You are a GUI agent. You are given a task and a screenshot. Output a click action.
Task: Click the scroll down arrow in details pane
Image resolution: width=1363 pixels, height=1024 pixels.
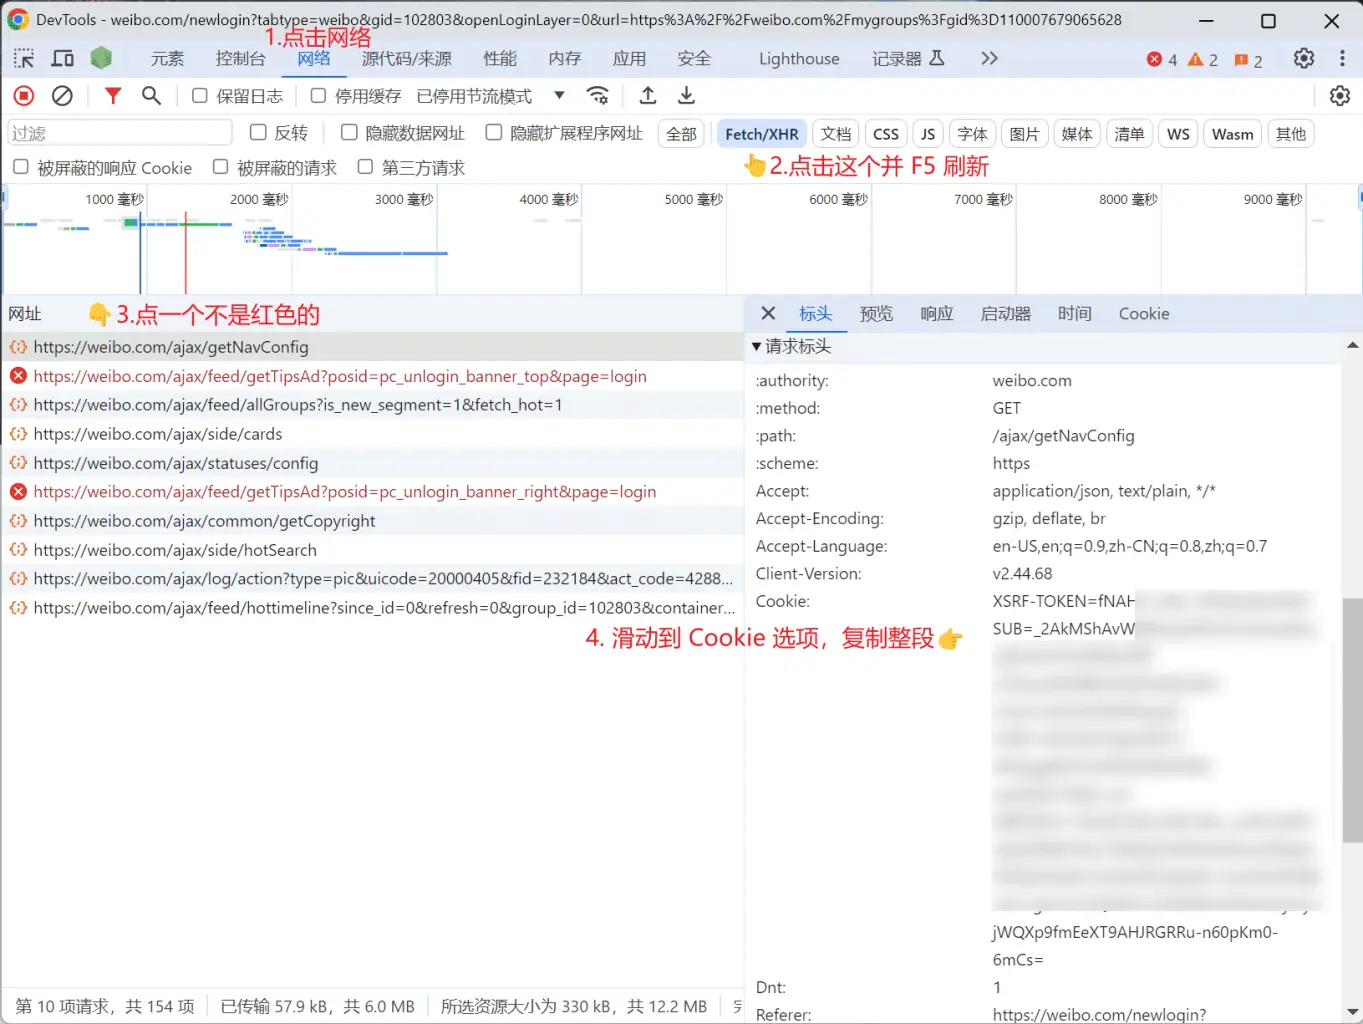click(1352, 1011)
